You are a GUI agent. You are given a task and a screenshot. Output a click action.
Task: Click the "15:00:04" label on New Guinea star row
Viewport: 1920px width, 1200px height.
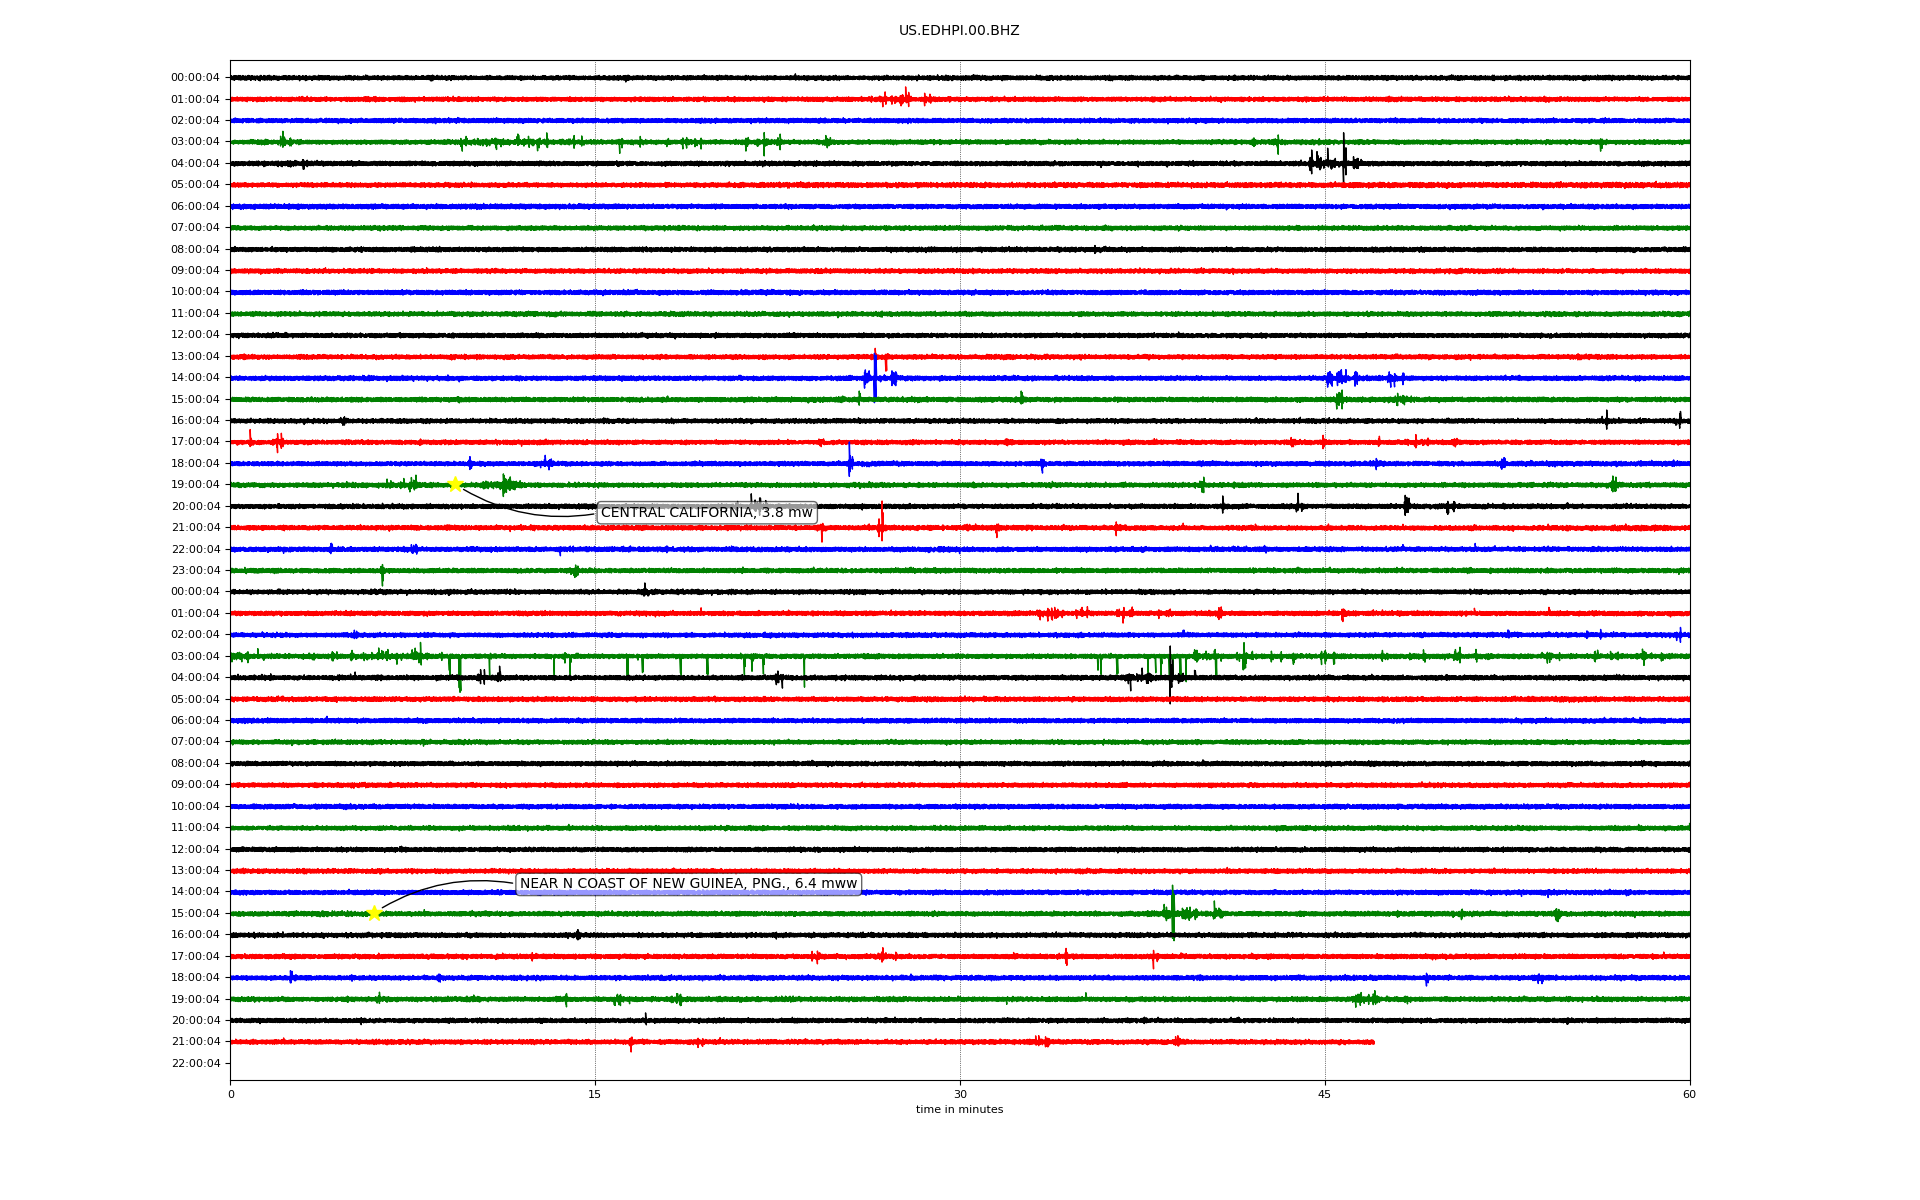click(x=195, y=914)
